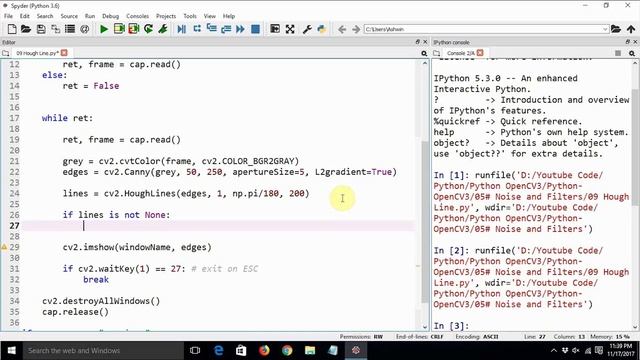Open the Source menu
Viewport: 640px width, 360px height.
(x=69, y=16)
